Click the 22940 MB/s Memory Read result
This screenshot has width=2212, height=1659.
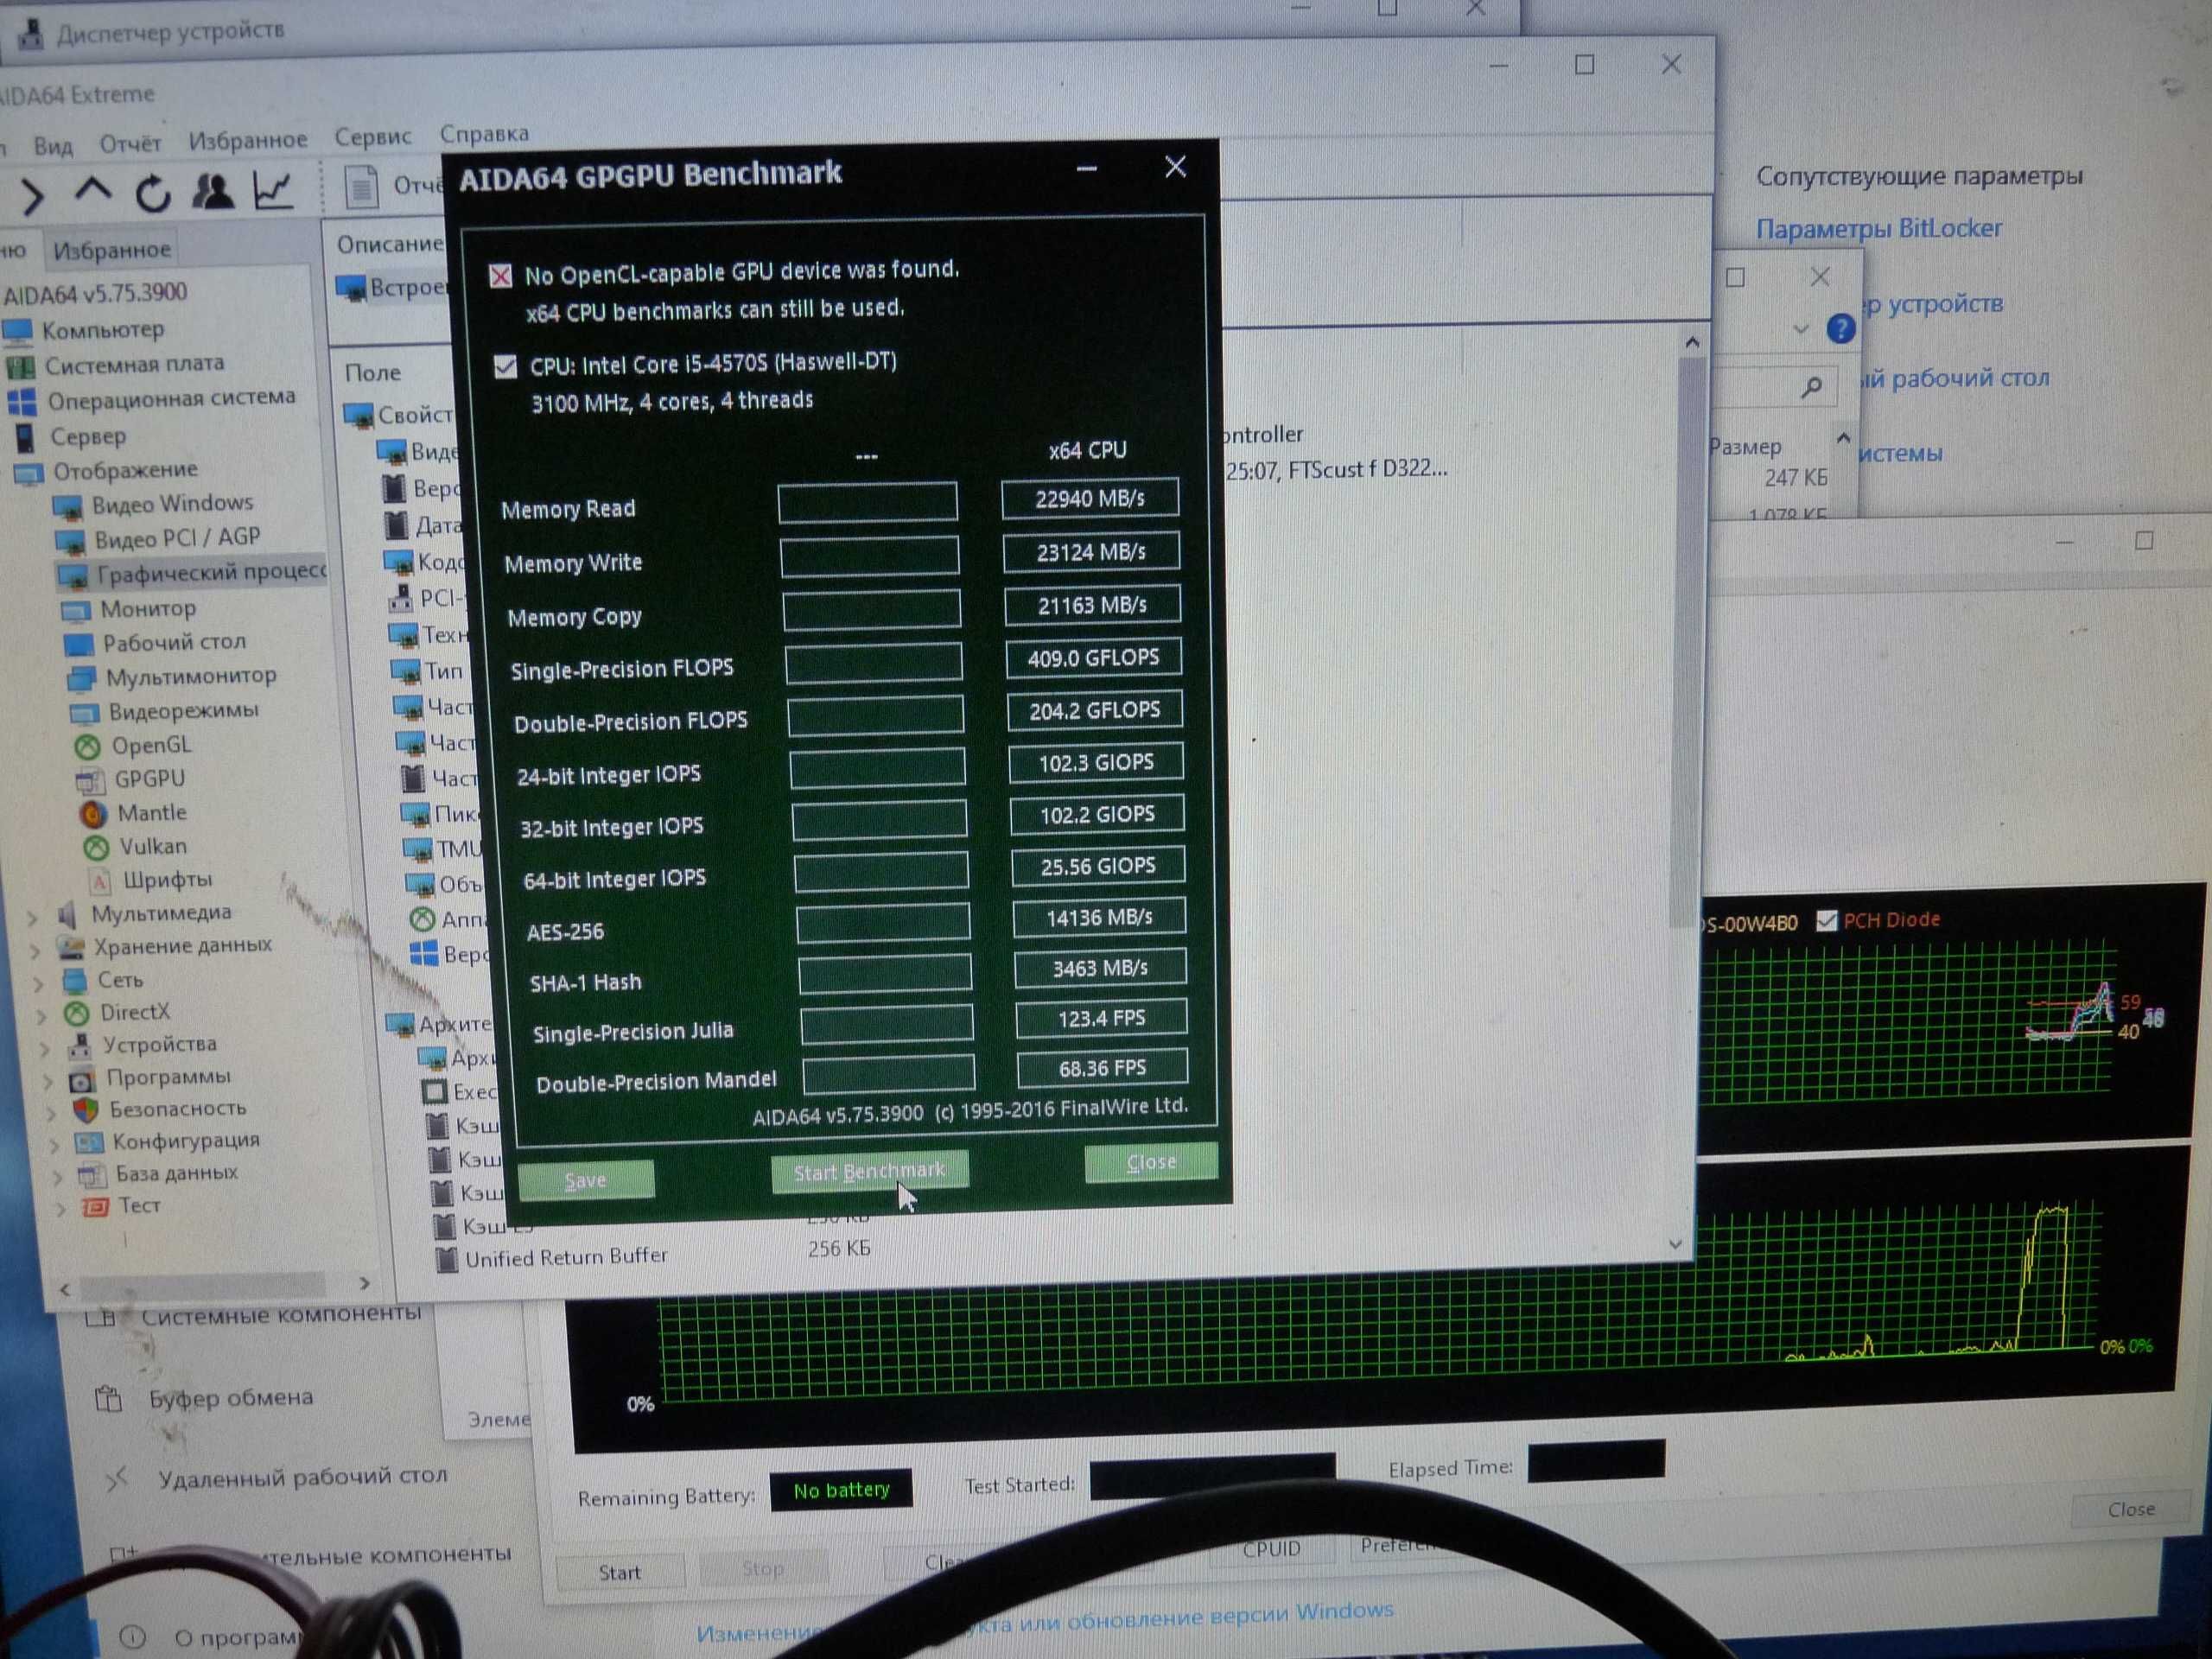[1090, 499]
